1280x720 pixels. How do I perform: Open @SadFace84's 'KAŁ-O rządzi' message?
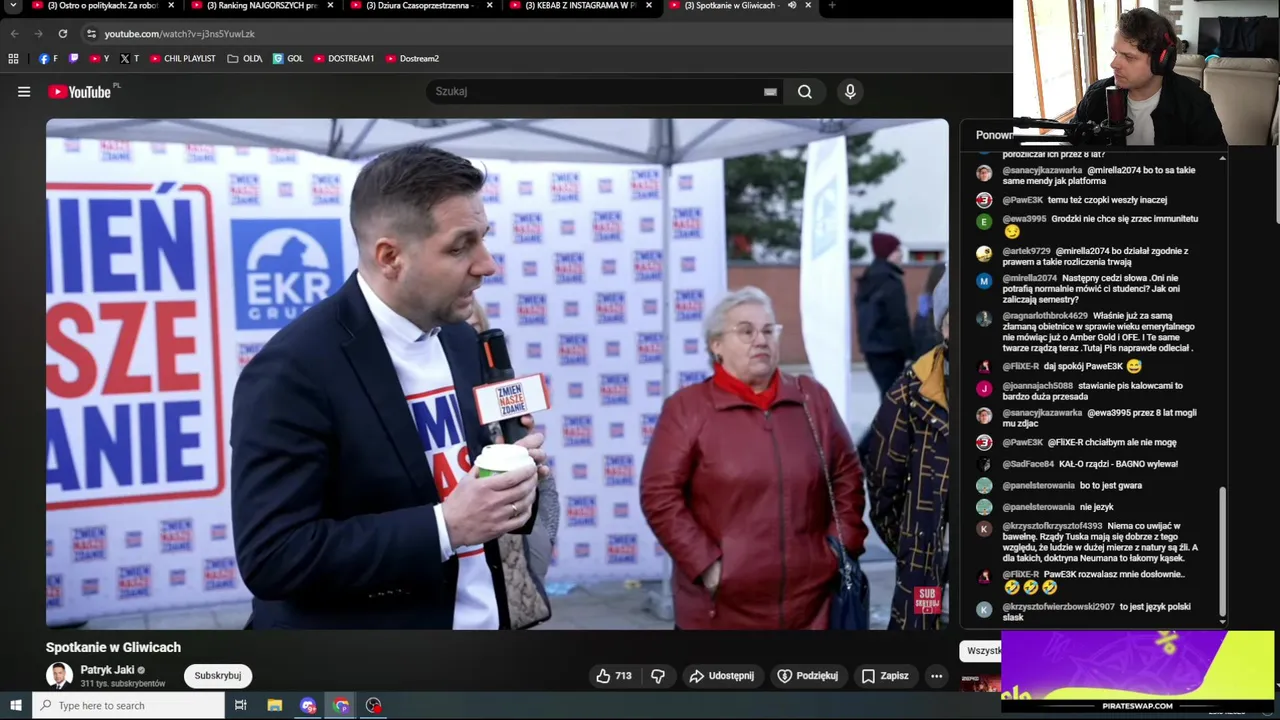pyautogui.click(x=1090, y=464)
